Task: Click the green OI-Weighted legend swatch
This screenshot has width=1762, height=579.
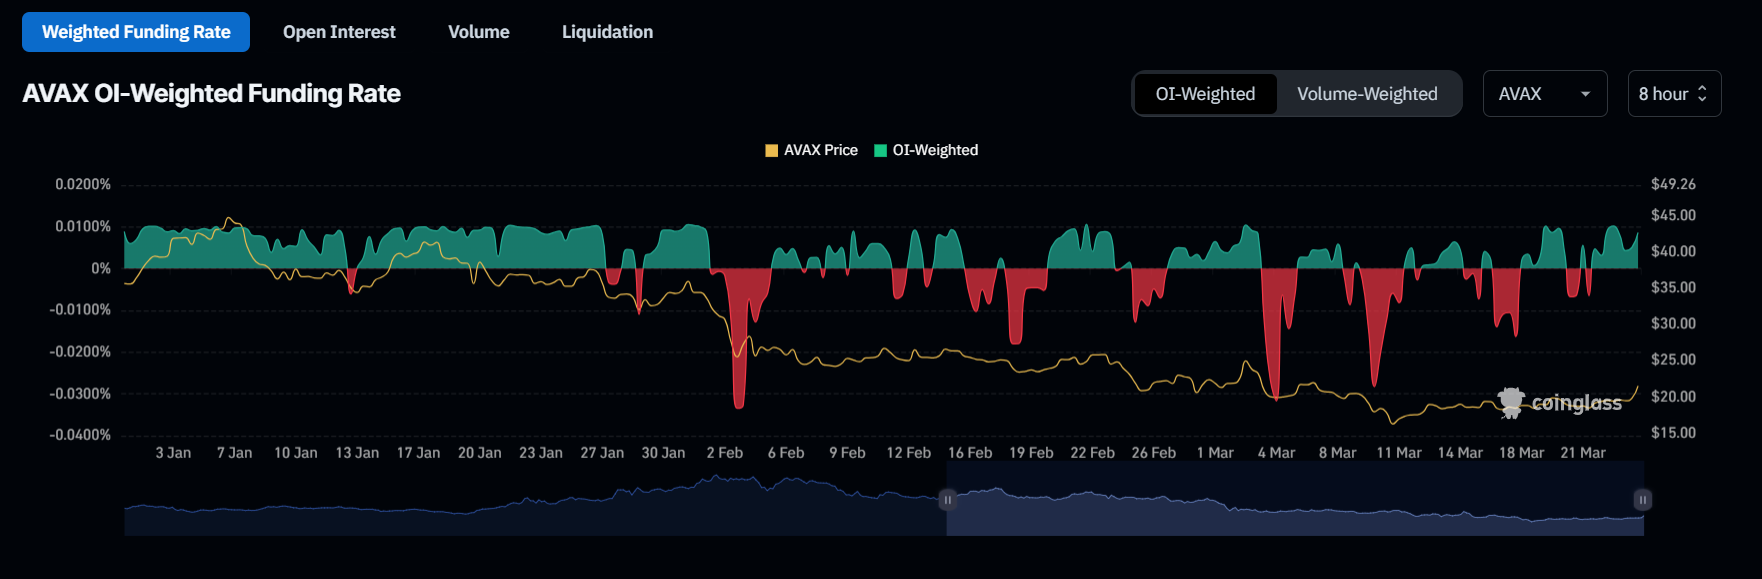Action: click(880, 150)
